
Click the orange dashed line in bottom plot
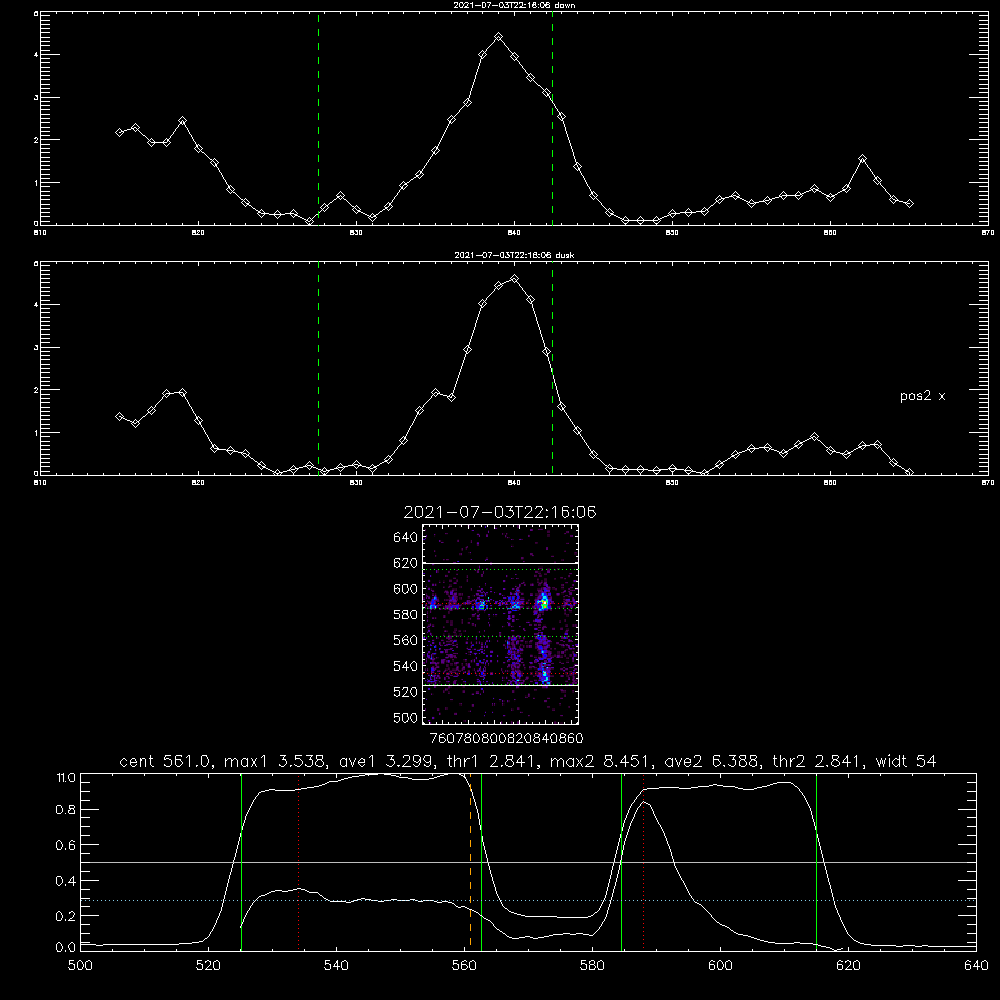tap(471, 861)
